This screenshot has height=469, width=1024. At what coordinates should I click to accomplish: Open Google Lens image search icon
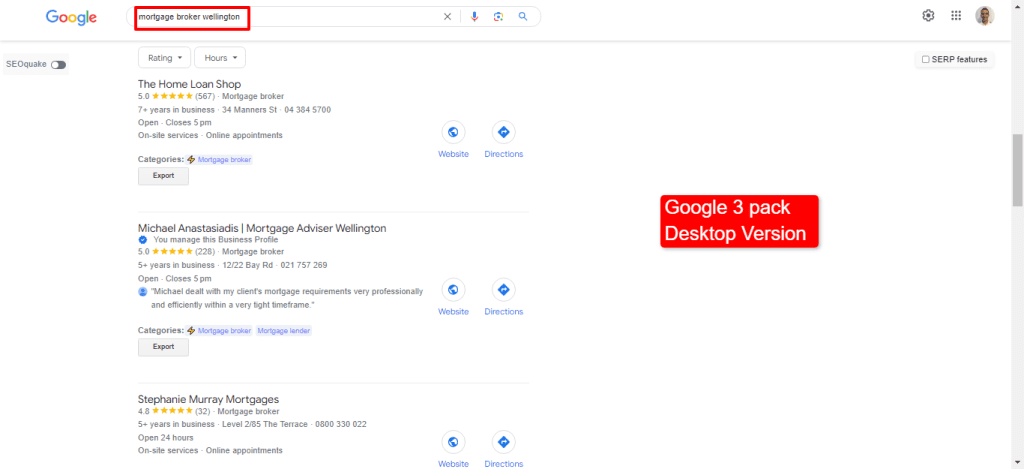coord(498,17)
